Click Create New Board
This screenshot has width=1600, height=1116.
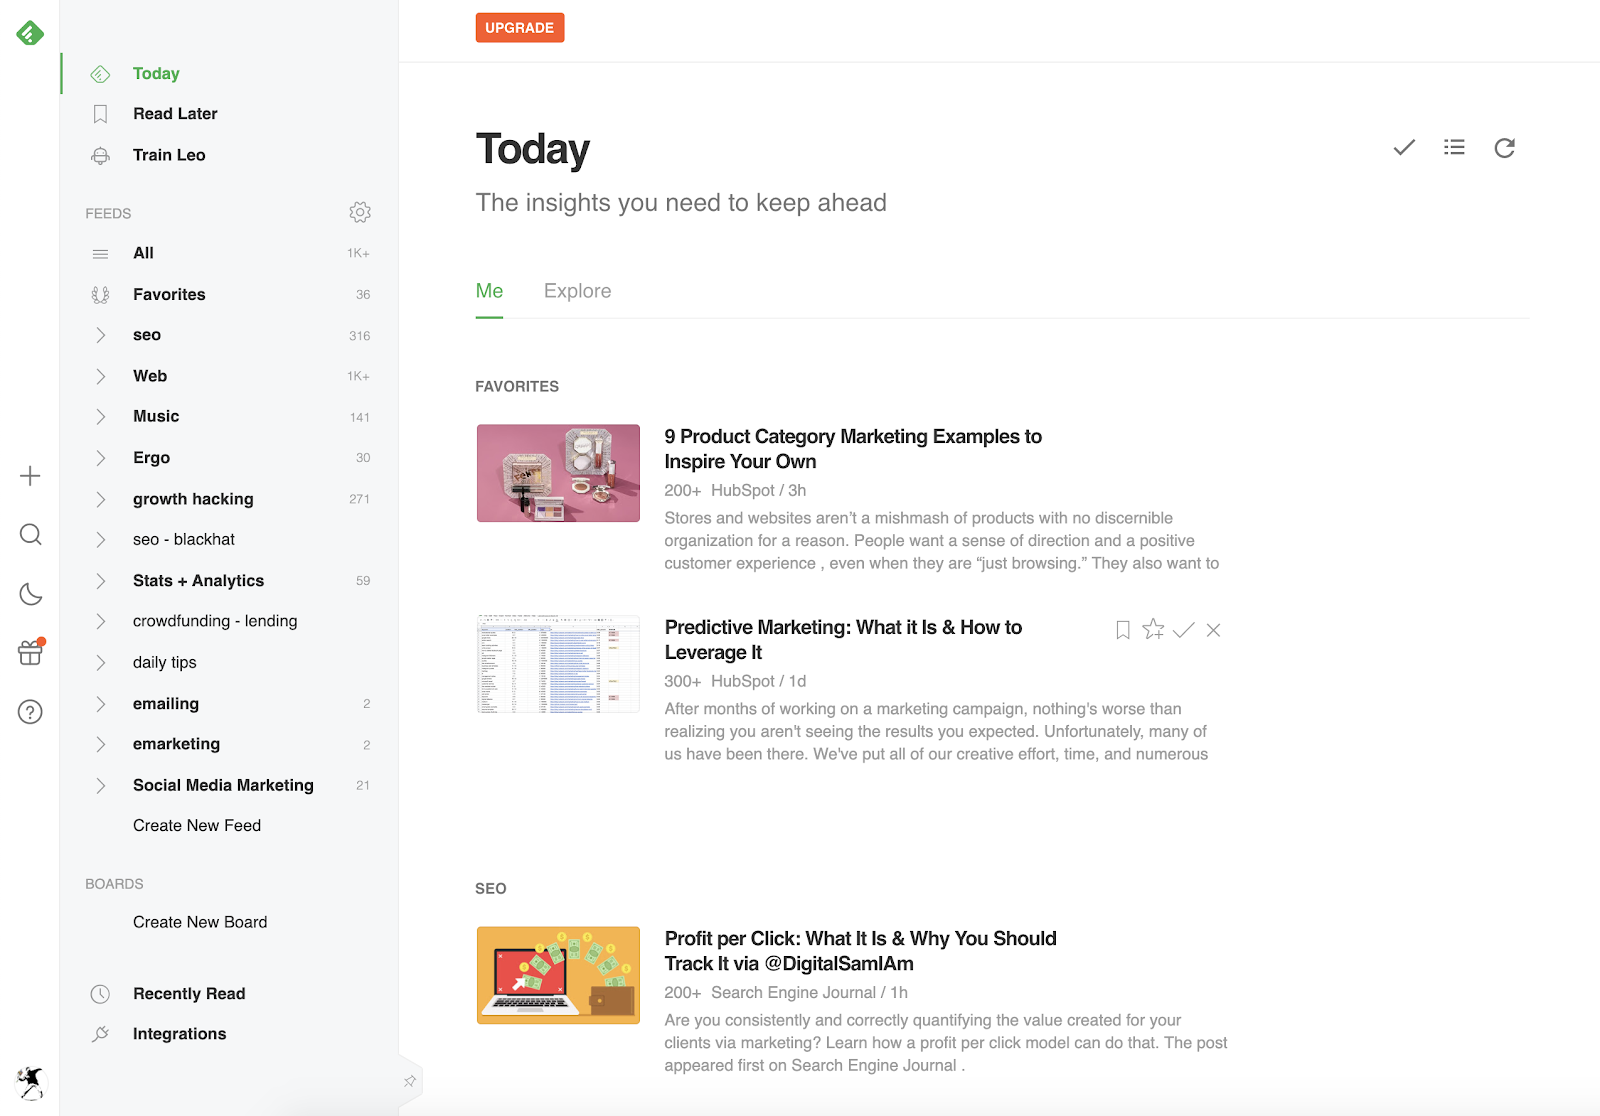200,922
